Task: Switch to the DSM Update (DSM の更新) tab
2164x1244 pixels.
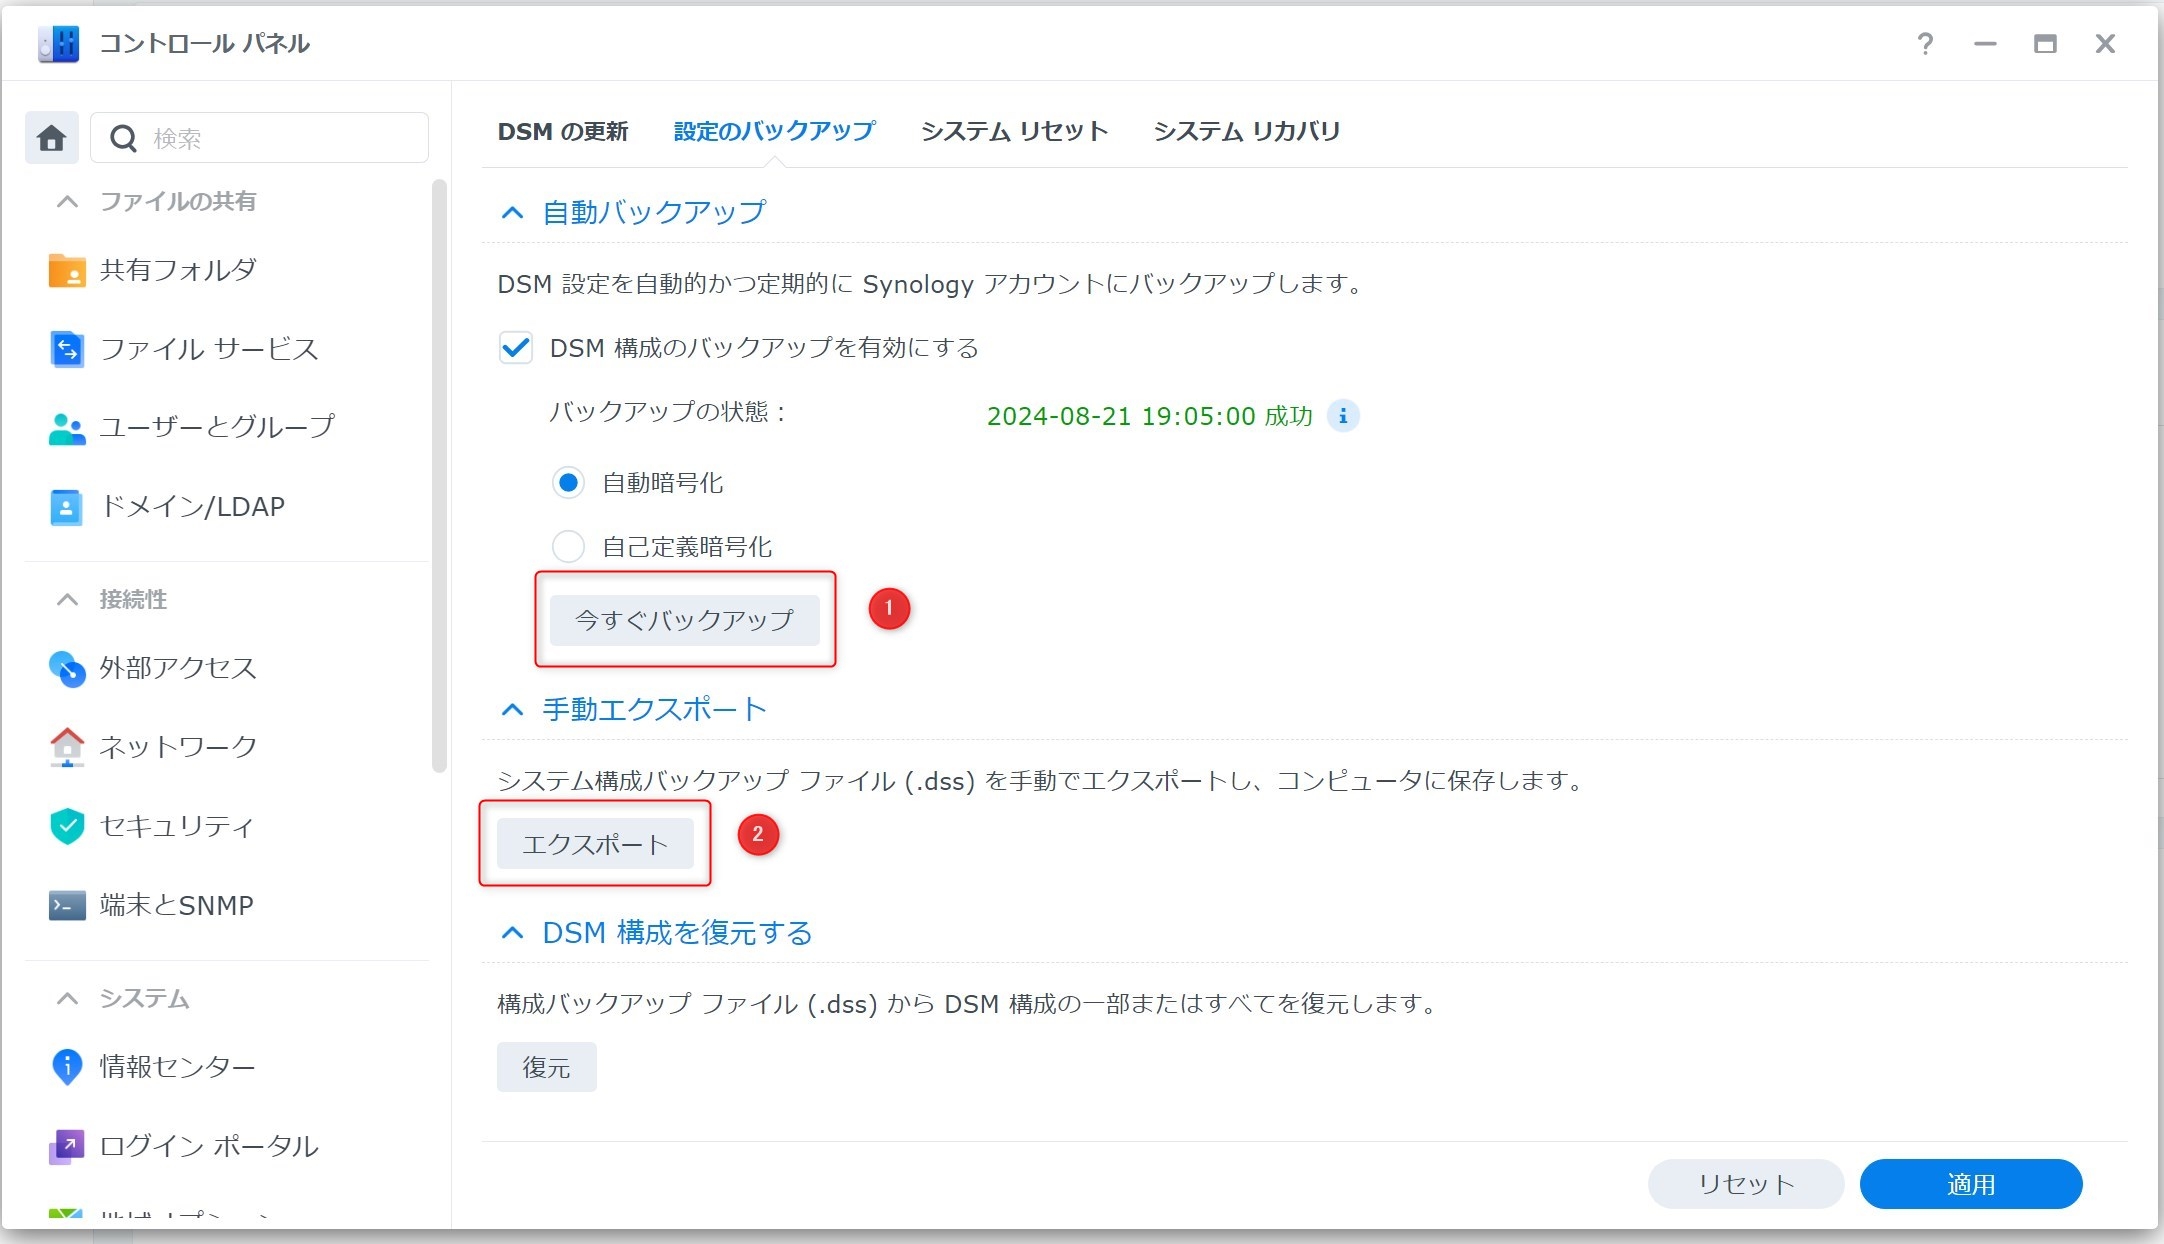Action: pos(563,131)
